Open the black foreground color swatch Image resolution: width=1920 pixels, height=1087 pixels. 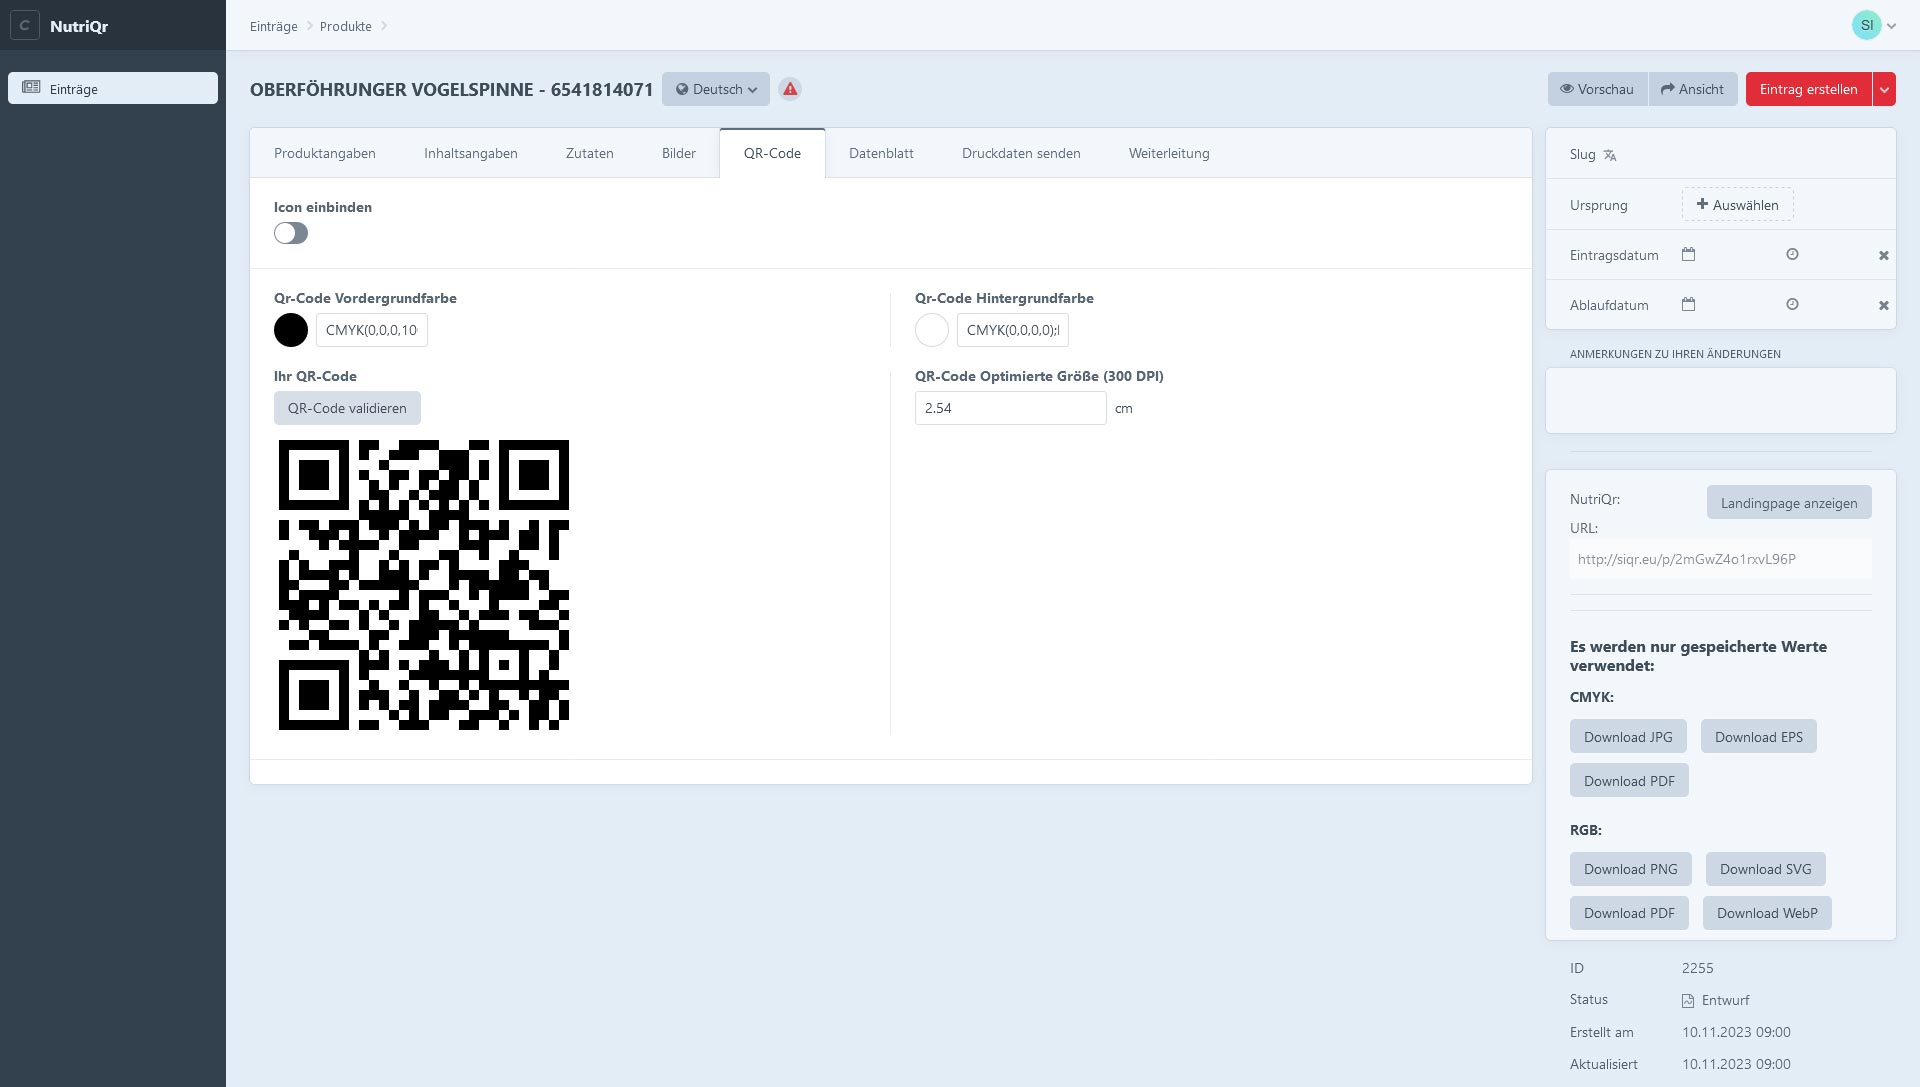(291, 330)
